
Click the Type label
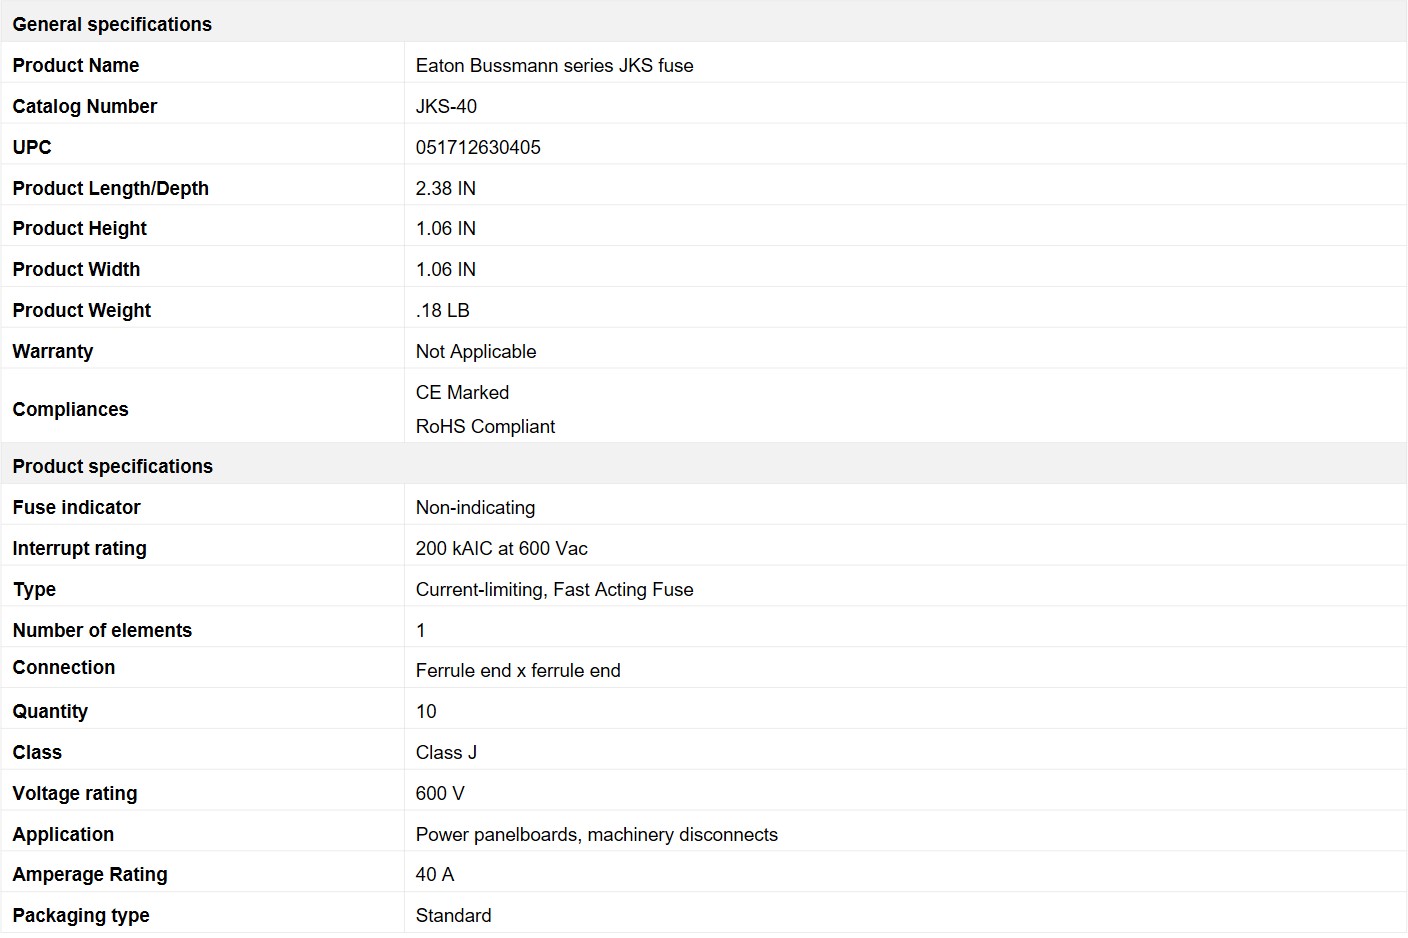click(x=34, y=589)
